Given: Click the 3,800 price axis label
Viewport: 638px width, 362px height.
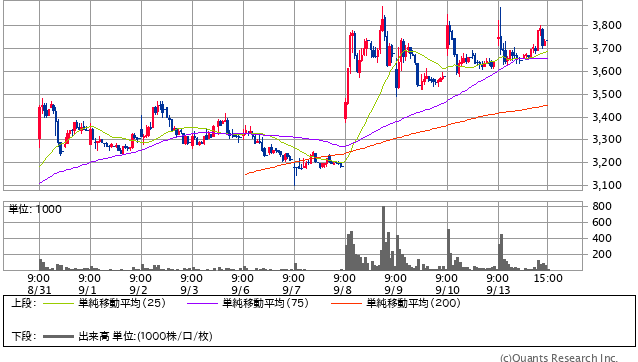Looking at the screenshot, I should [607, 25].
